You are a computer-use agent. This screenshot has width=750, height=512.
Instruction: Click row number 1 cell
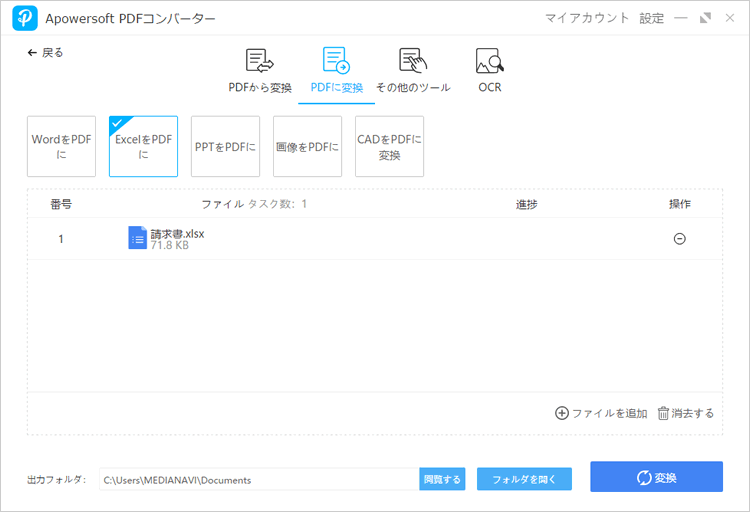click(61, 239)
